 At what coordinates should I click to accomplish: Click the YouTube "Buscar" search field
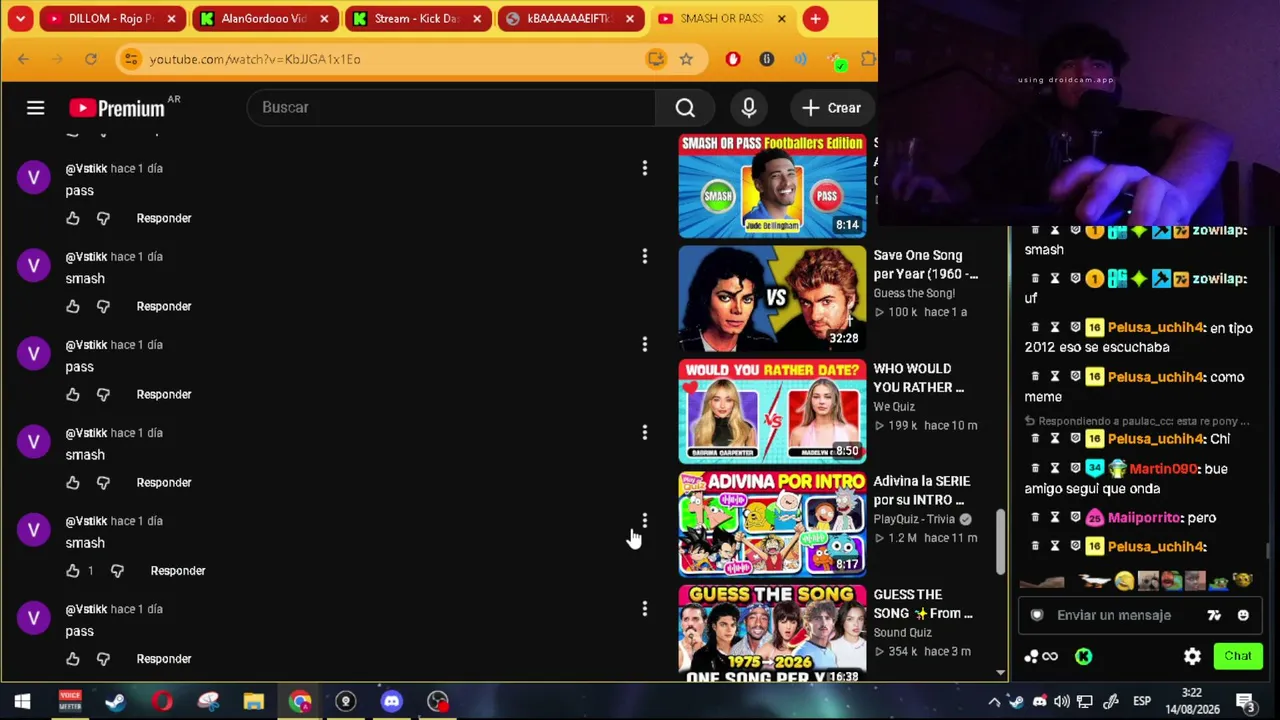(451, 108)
